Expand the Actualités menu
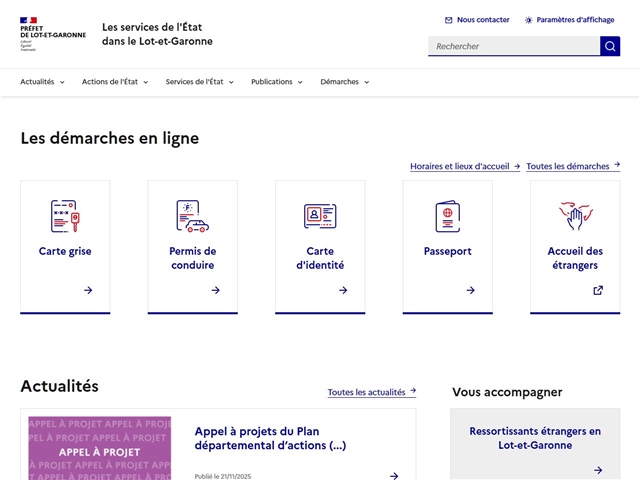Viewport: 640px width, 480px height. (x=42, y=82)
